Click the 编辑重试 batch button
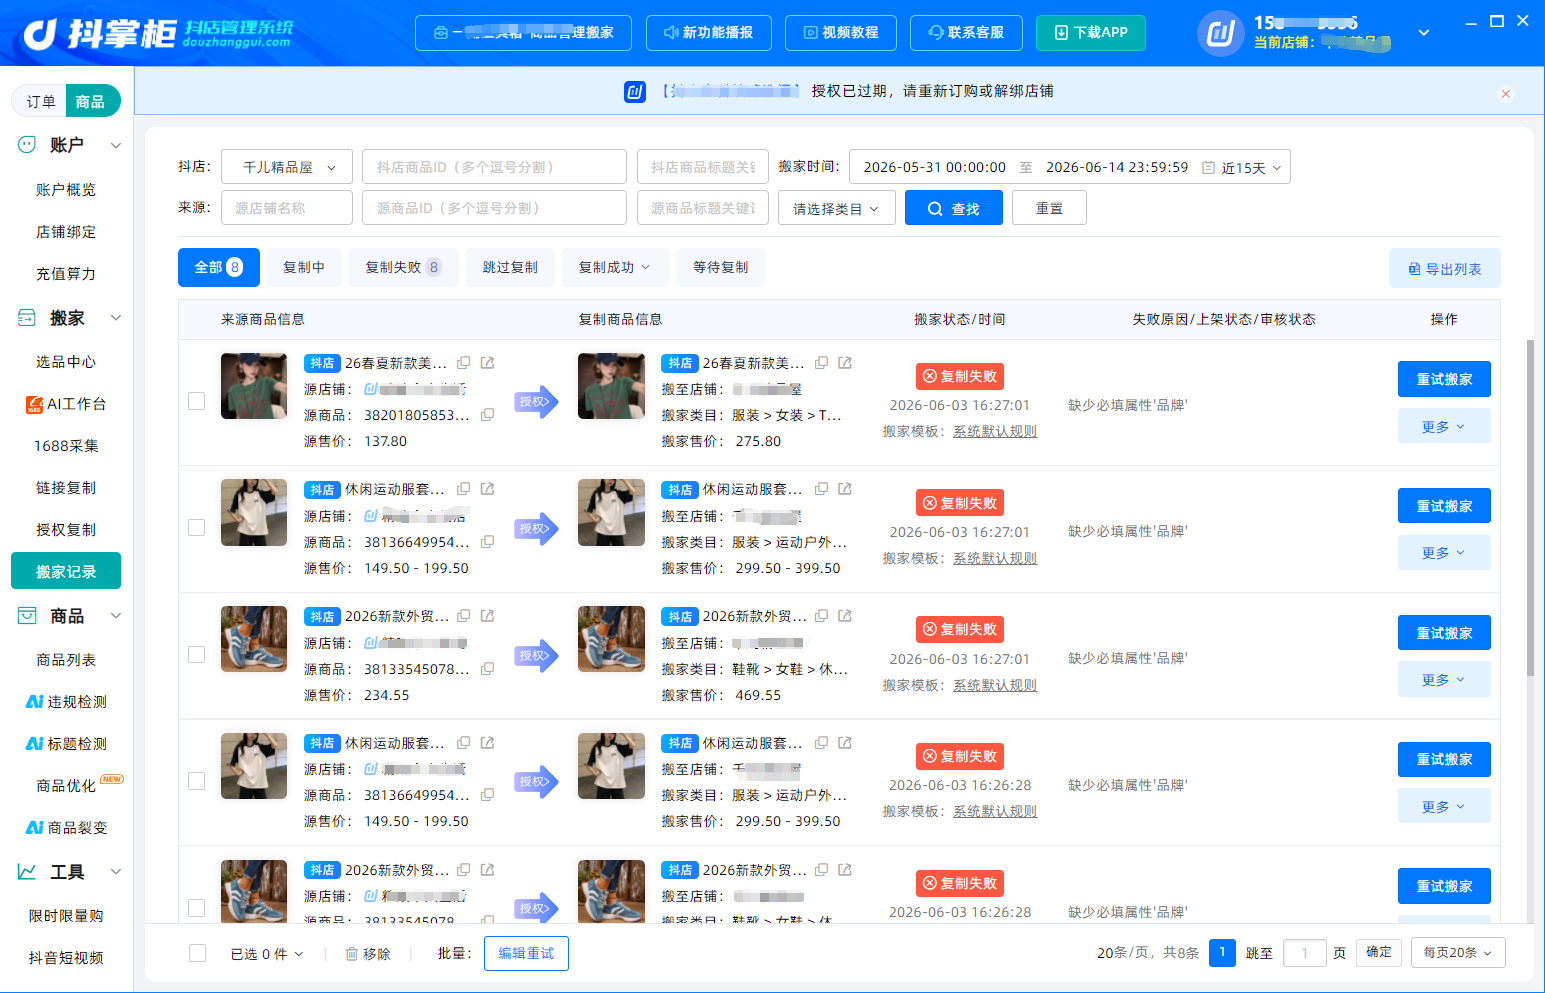Viewport: 1545px width, 993px height. pos(526,953)
